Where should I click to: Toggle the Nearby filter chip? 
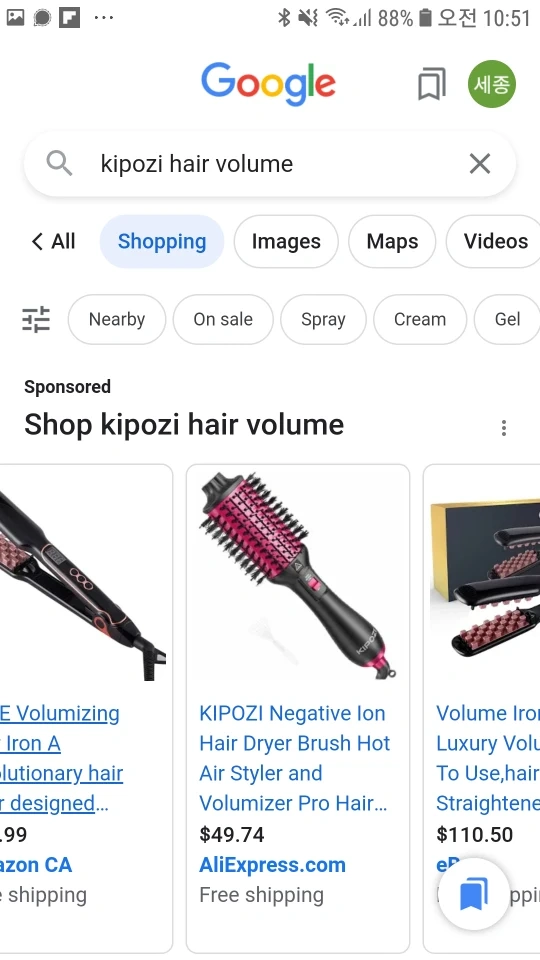117,320
